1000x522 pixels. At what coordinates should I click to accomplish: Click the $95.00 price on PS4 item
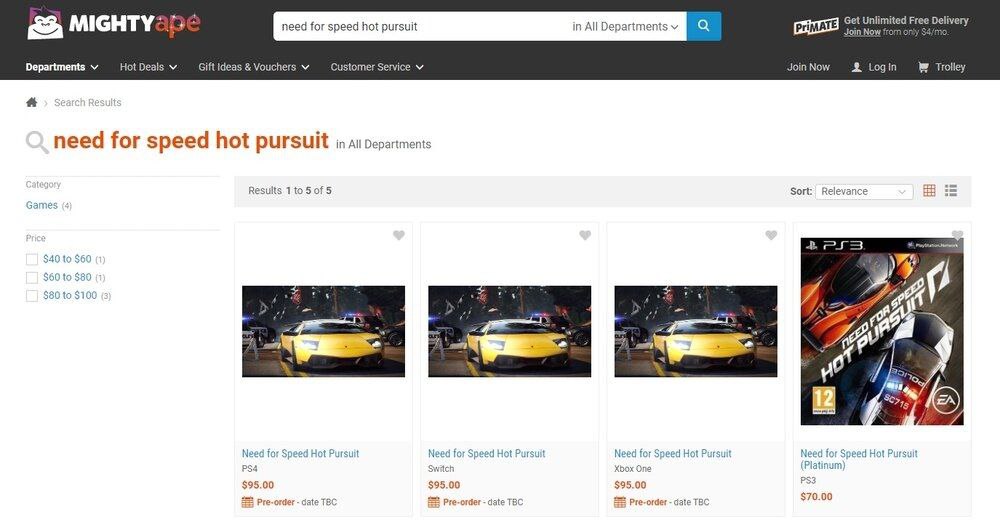[258, 485]
